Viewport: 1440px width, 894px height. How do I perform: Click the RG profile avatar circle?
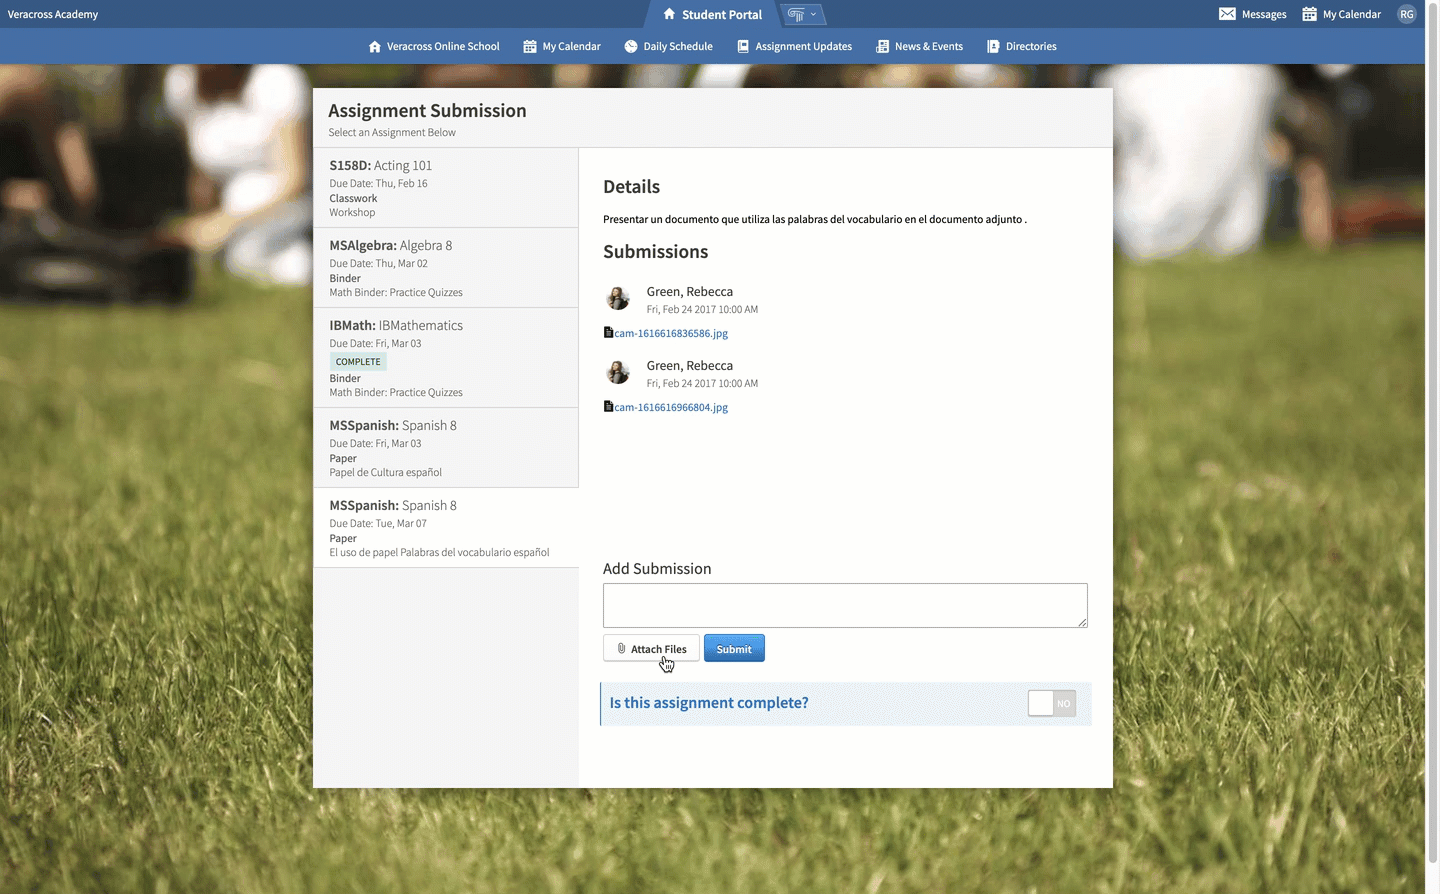pos(1407,14)
